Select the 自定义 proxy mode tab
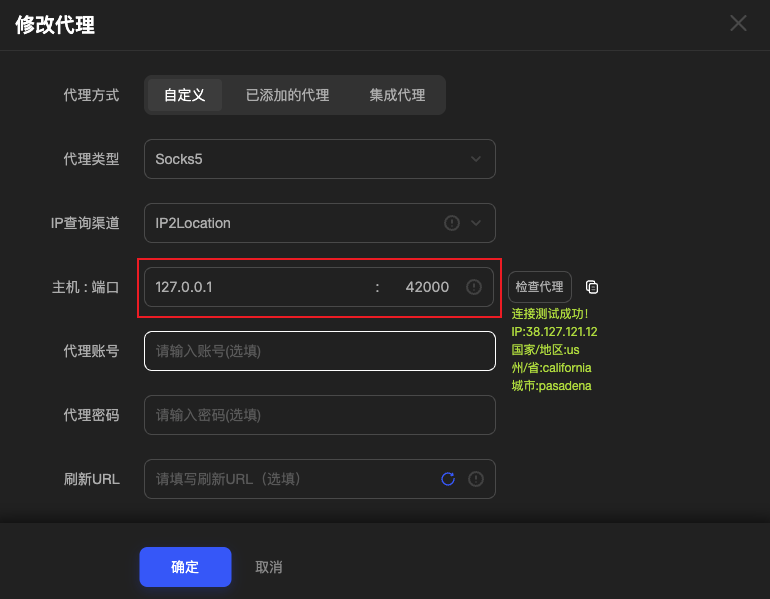 185,95
